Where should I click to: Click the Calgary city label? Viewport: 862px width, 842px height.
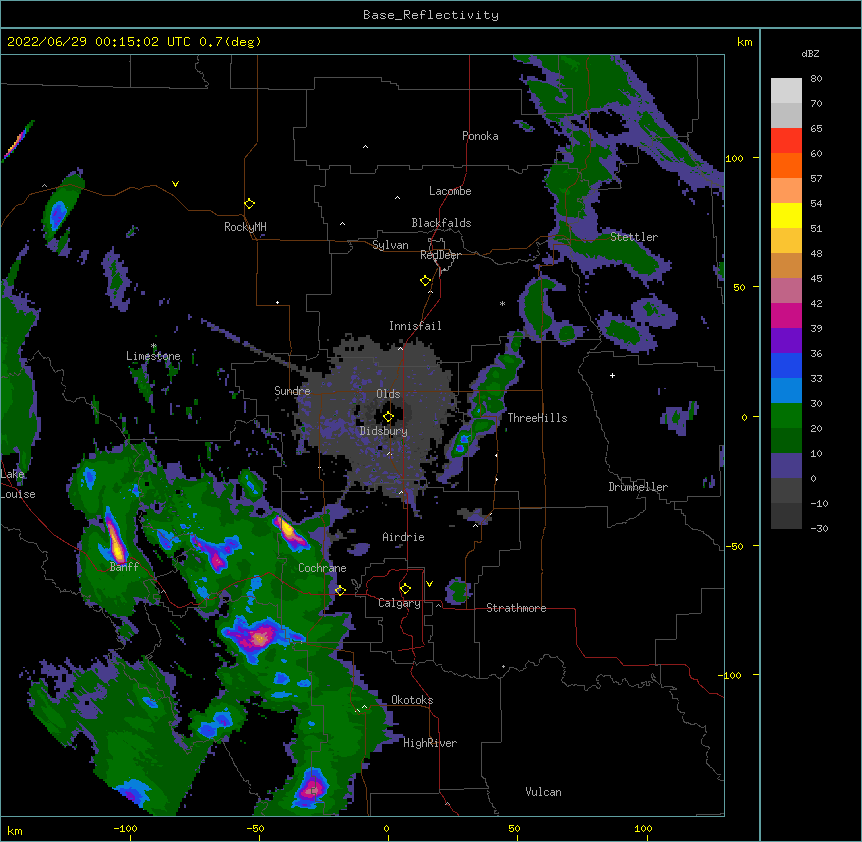(x=399, y=603)
